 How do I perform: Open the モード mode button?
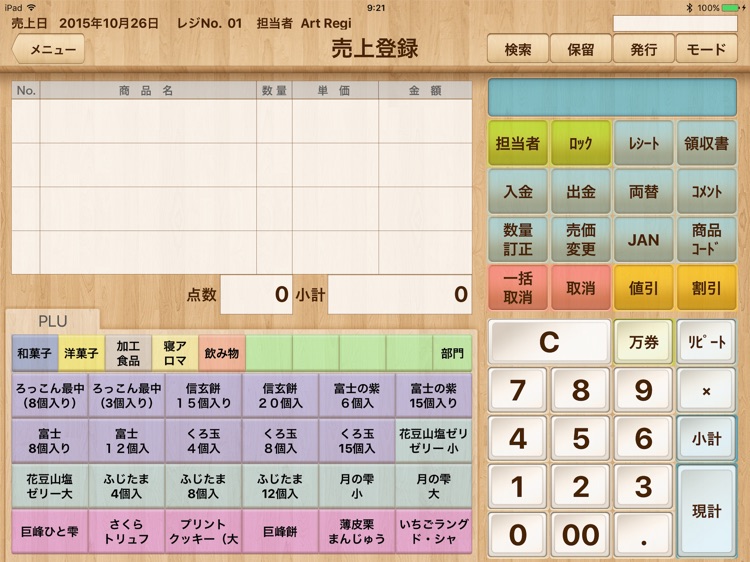pyautogui.click(x=706, y=49)
